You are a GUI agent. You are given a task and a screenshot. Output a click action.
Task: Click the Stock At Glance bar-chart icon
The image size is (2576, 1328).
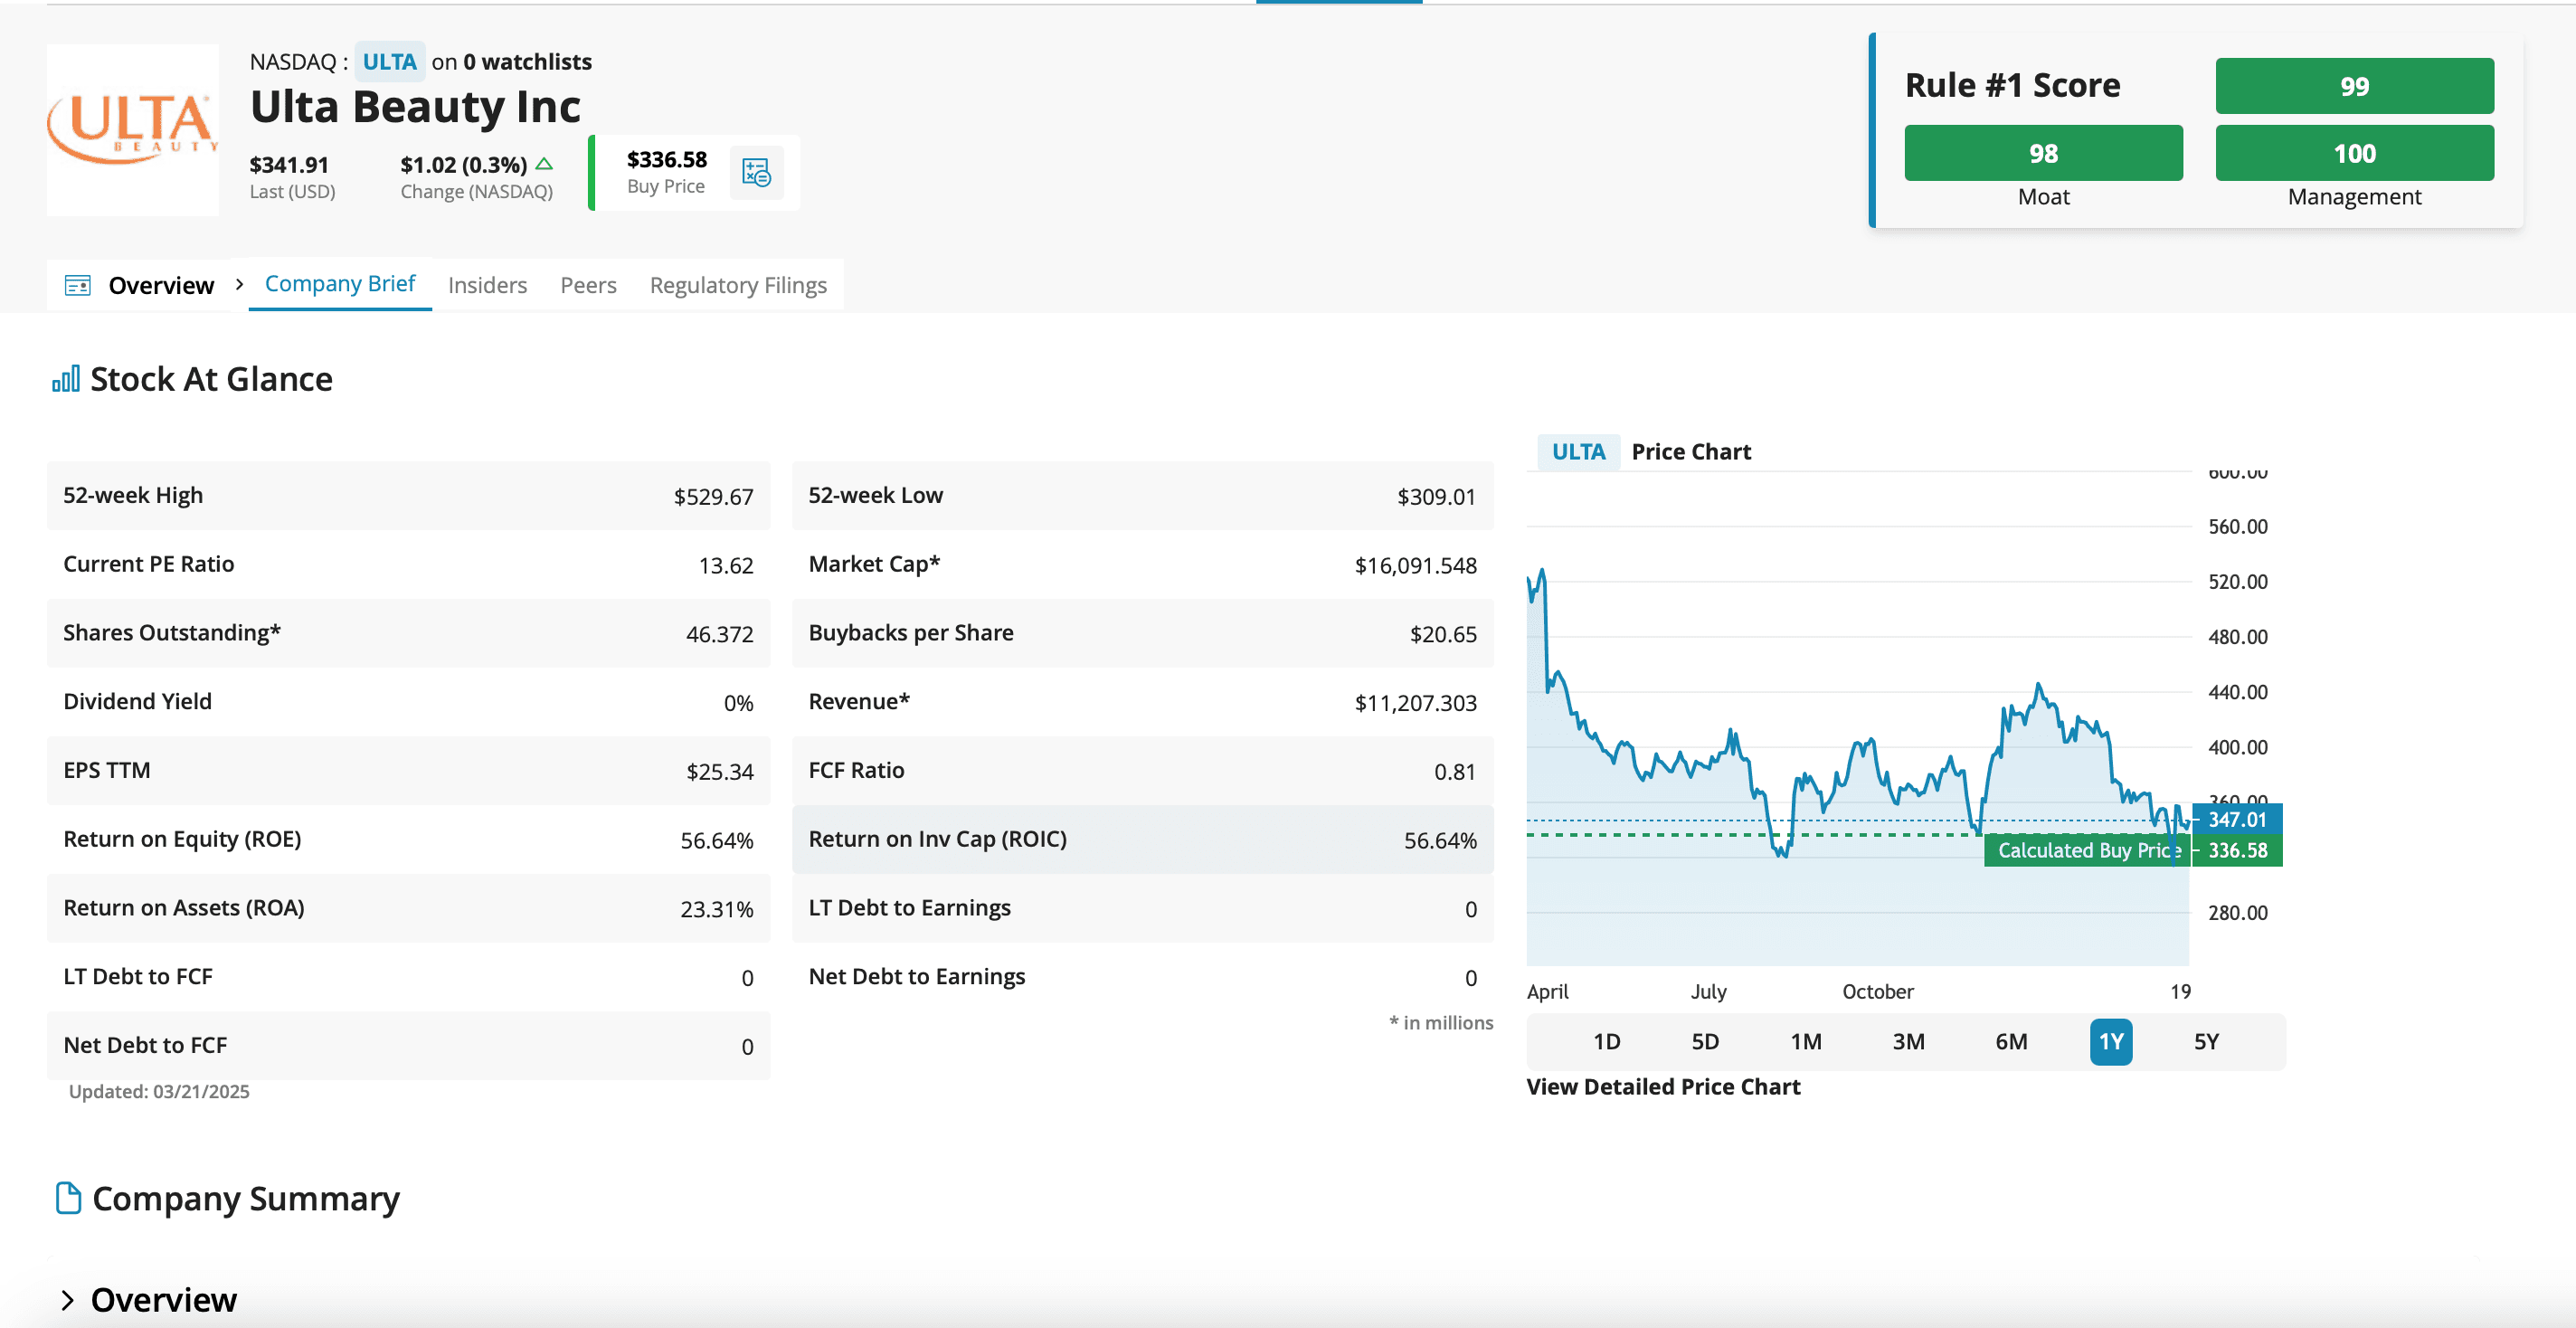[66, 379]
